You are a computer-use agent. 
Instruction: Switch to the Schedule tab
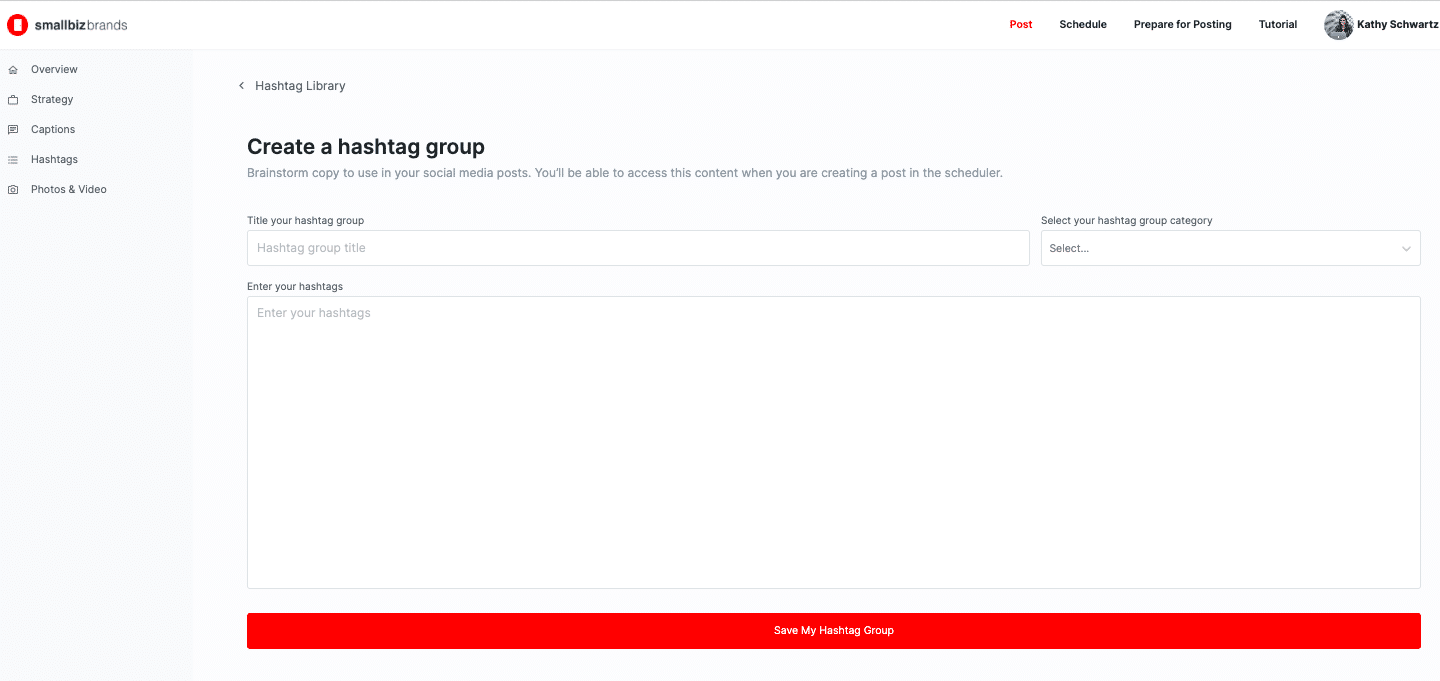pyautogui.click(x=1083, y=24)
